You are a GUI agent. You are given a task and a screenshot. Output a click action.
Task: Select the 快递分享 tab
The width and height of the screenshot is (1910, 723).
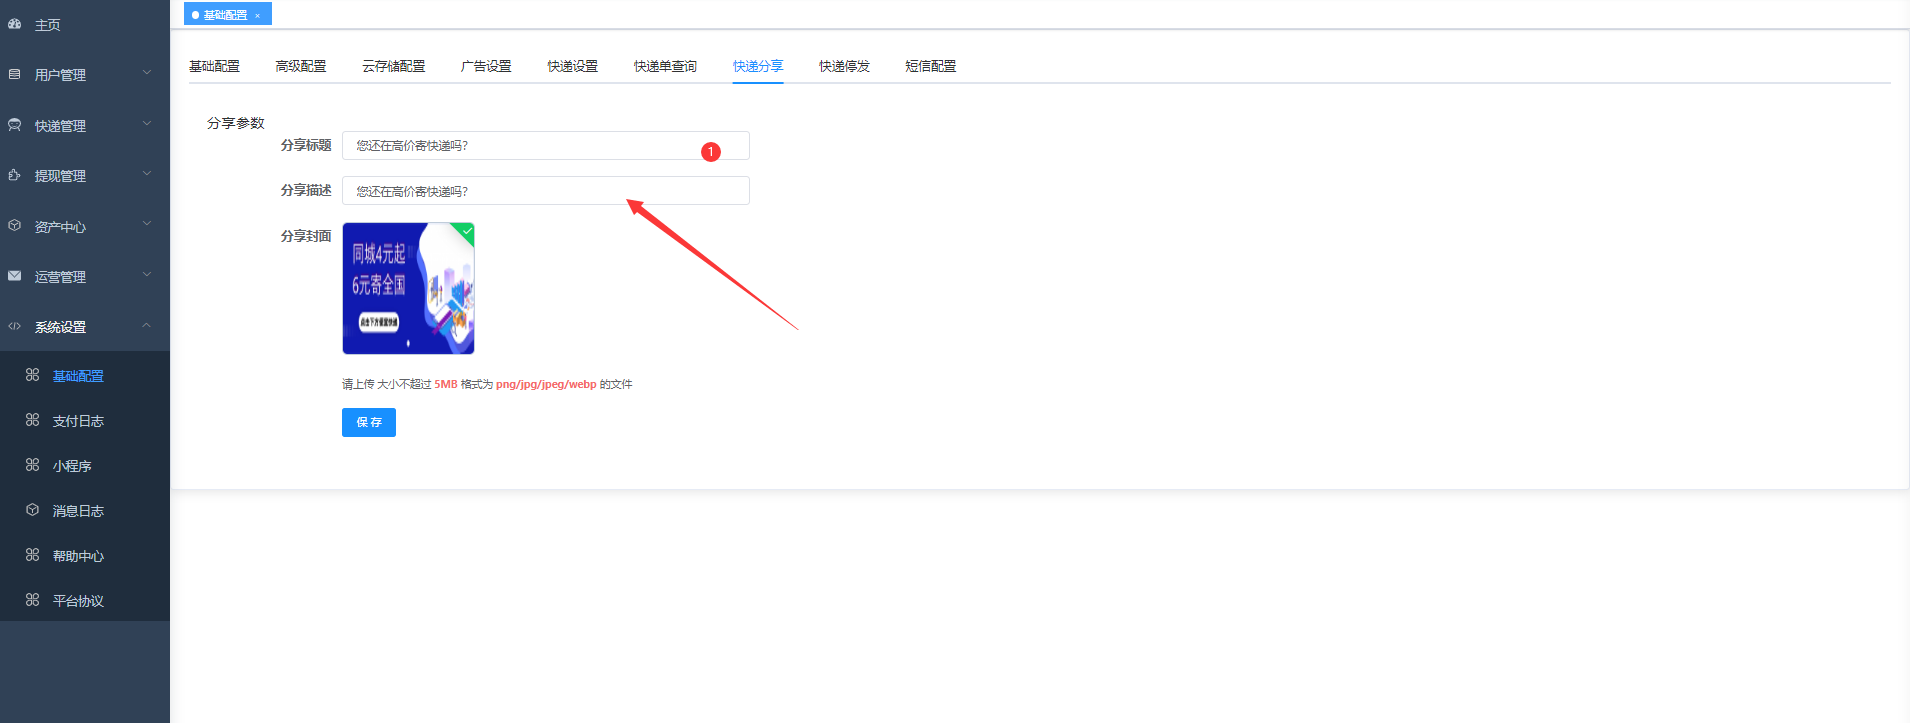758,66
